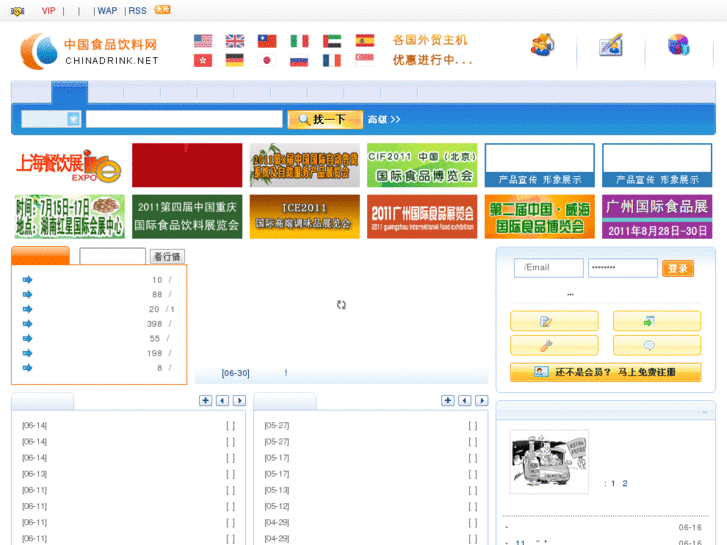Select the United States flag icon
The height and width of the screenshot is (545, 727).
click(x=203, y=41)
